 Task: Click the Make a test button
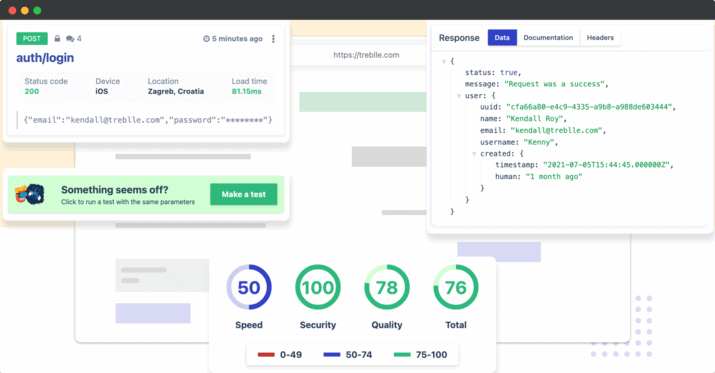(244, 194)
